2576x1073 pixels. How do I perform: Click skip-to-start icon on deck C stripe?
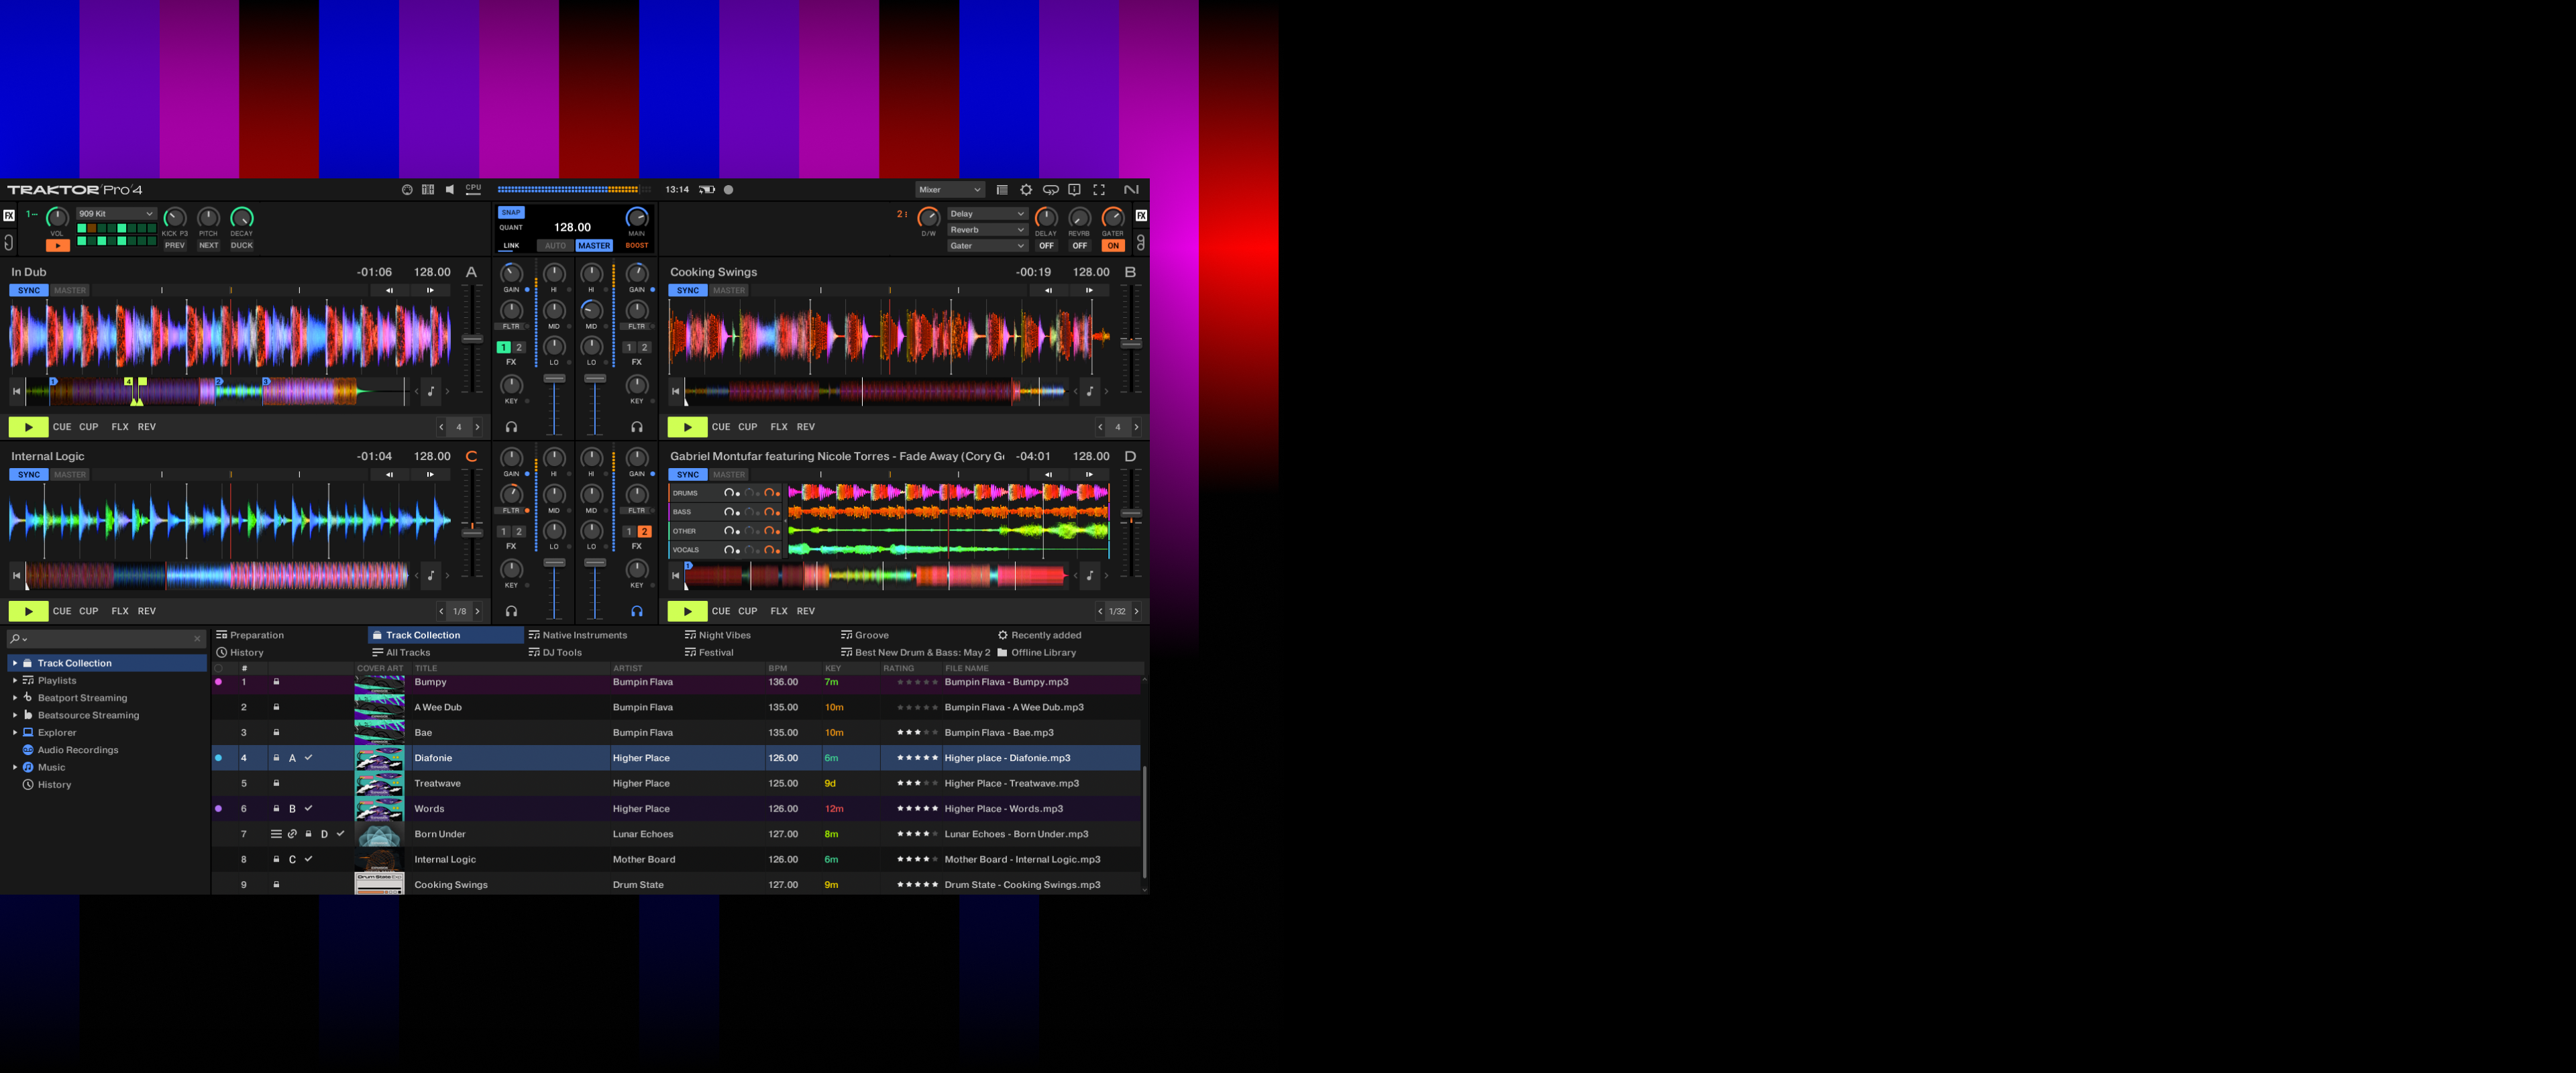16,575
